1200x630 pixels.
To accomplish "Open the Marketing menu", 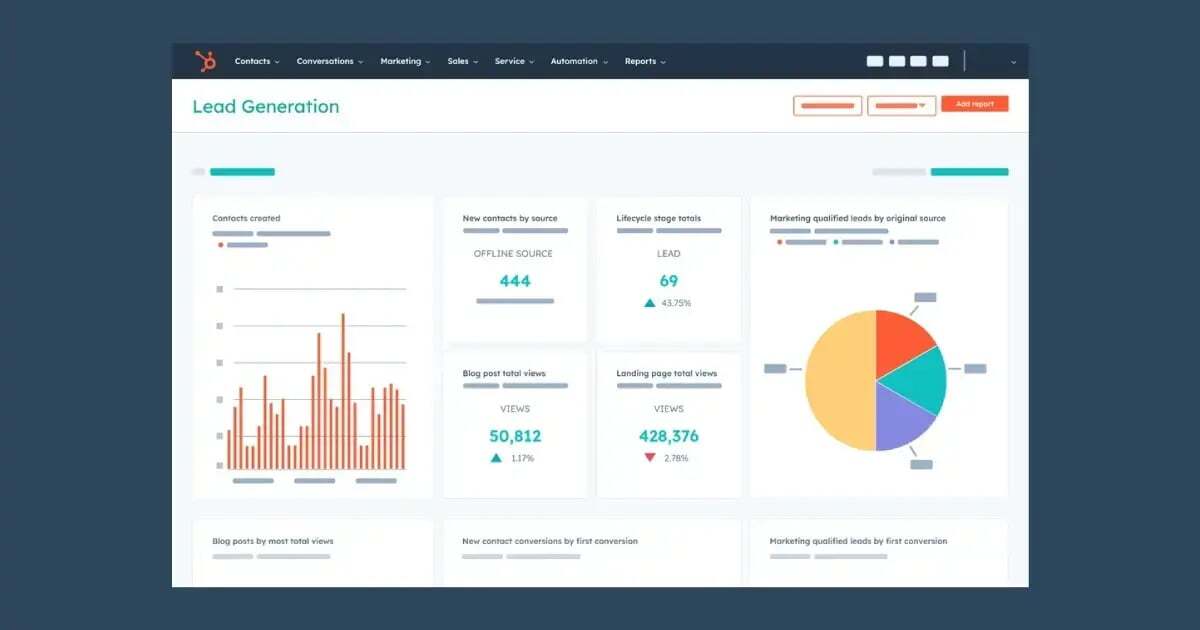I will tap(404, 61).
